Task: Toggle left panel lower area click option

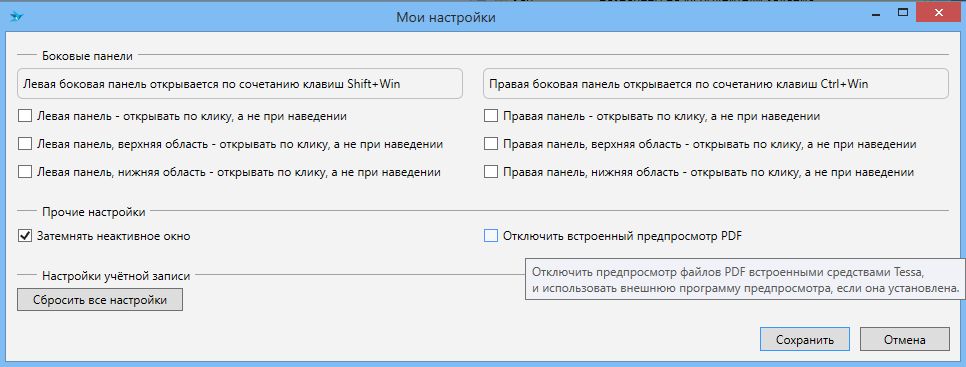Action: (25, 172)
